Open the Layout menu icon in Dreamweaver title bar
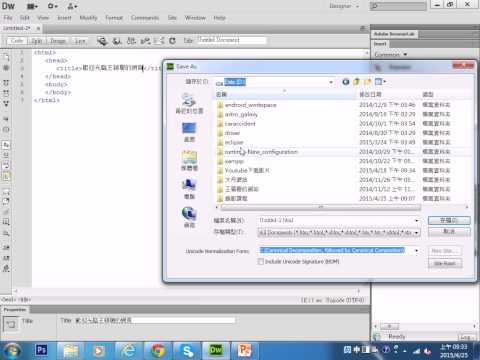The width and height of the screenshot is (480, 360). click(x=32, y=6)
